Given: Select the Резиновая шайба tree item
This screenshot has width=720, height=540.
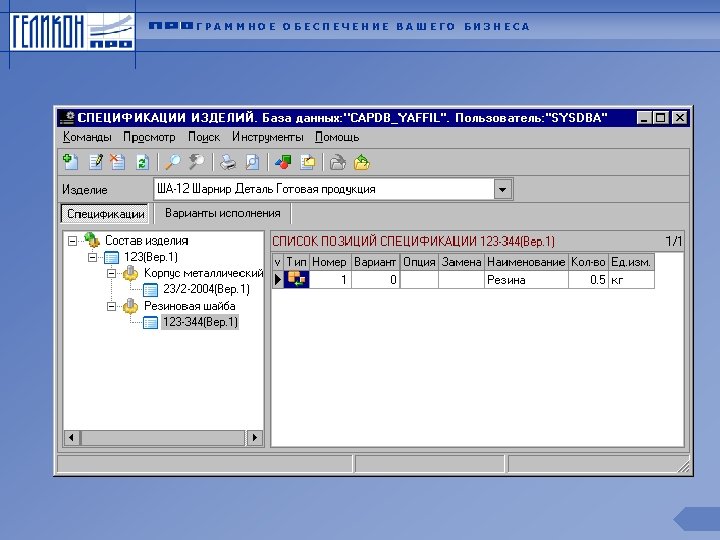Looking at the screenshot, I should 190,306.
